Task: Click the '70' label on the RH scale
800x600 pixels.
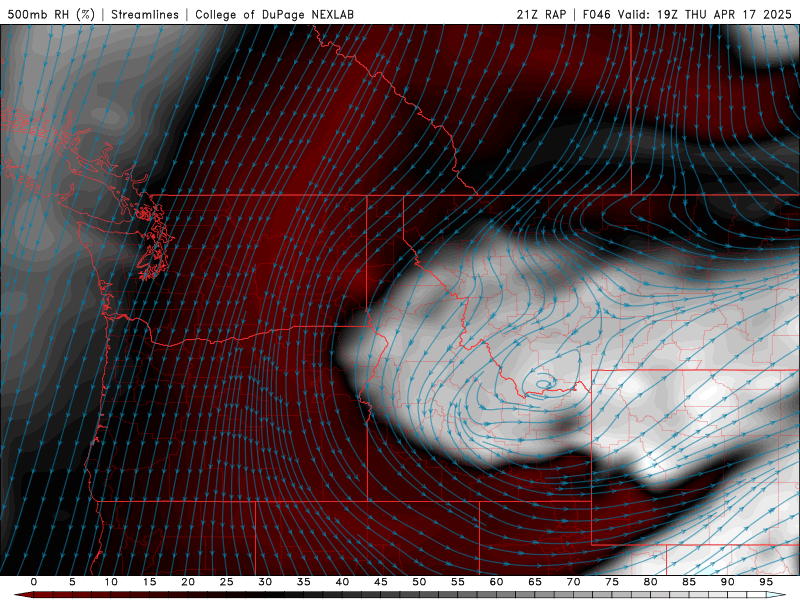Action: click(x=573, y=582)
